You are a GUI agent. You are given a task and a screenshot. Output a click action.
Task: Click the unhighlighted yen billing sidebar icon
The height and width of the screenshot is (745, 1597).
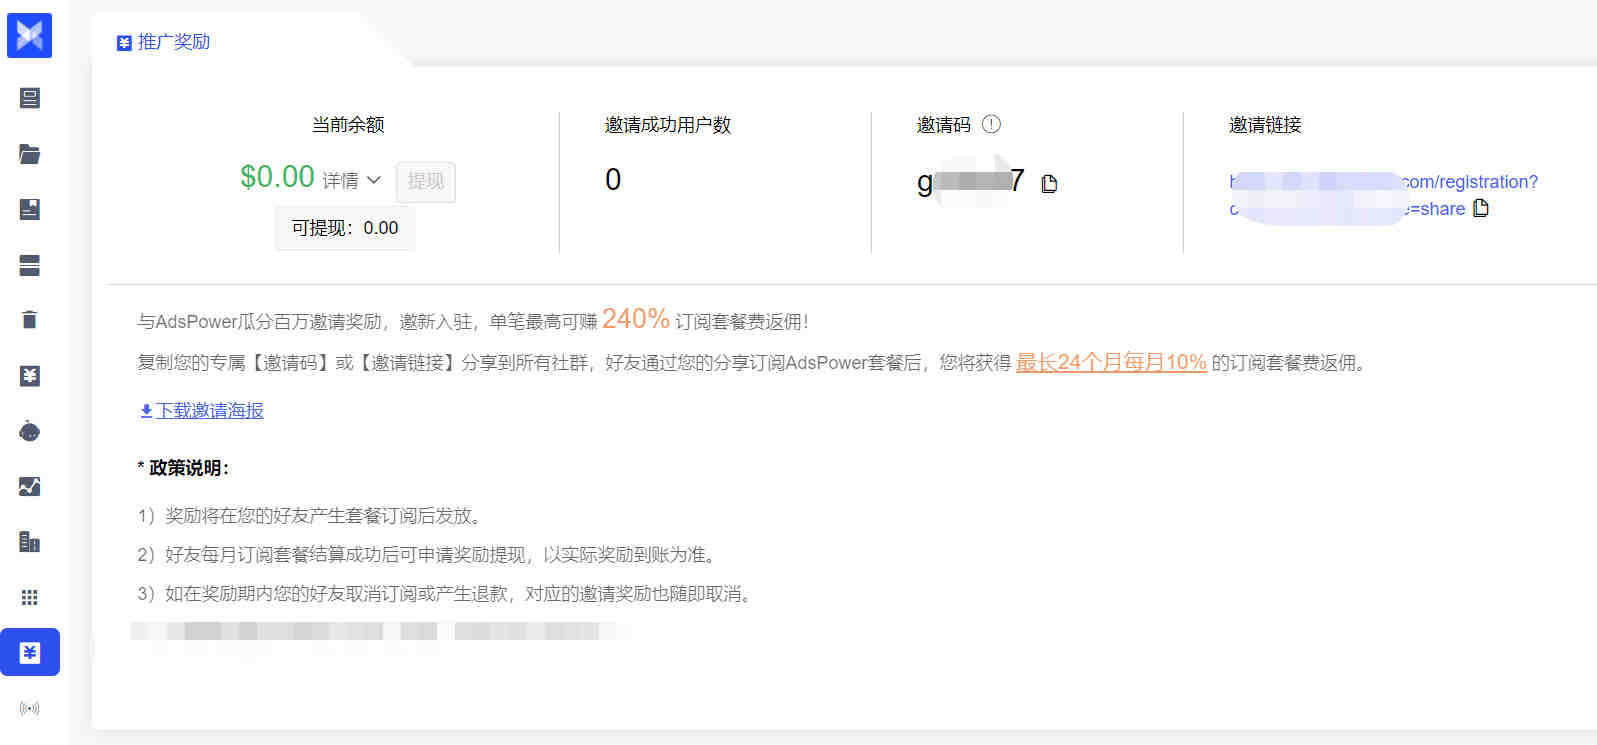click(30, 376)
